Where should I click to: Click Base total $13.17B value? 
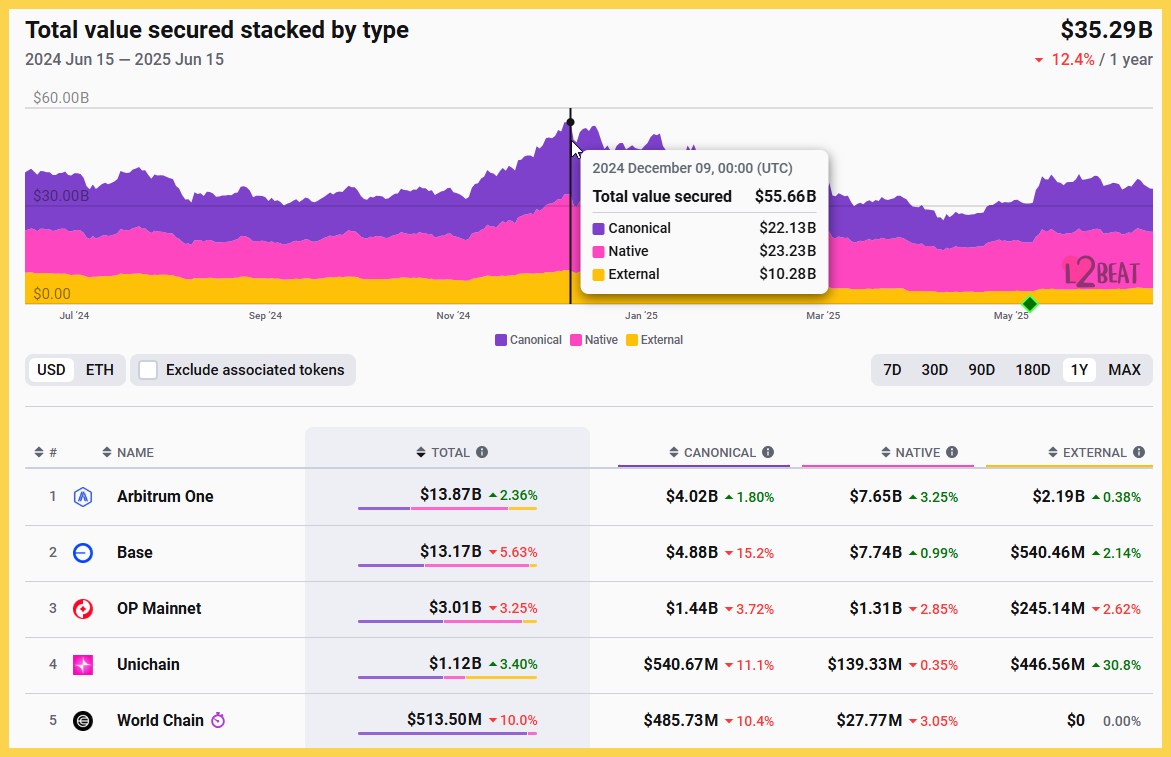click(x=450, y=551)
